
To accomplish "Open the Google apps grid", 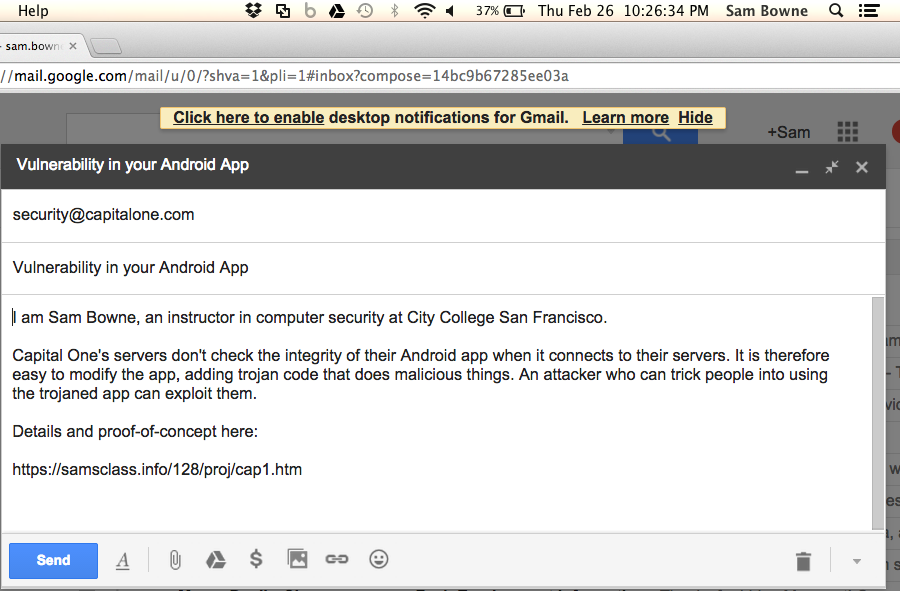I will [847, 132].
